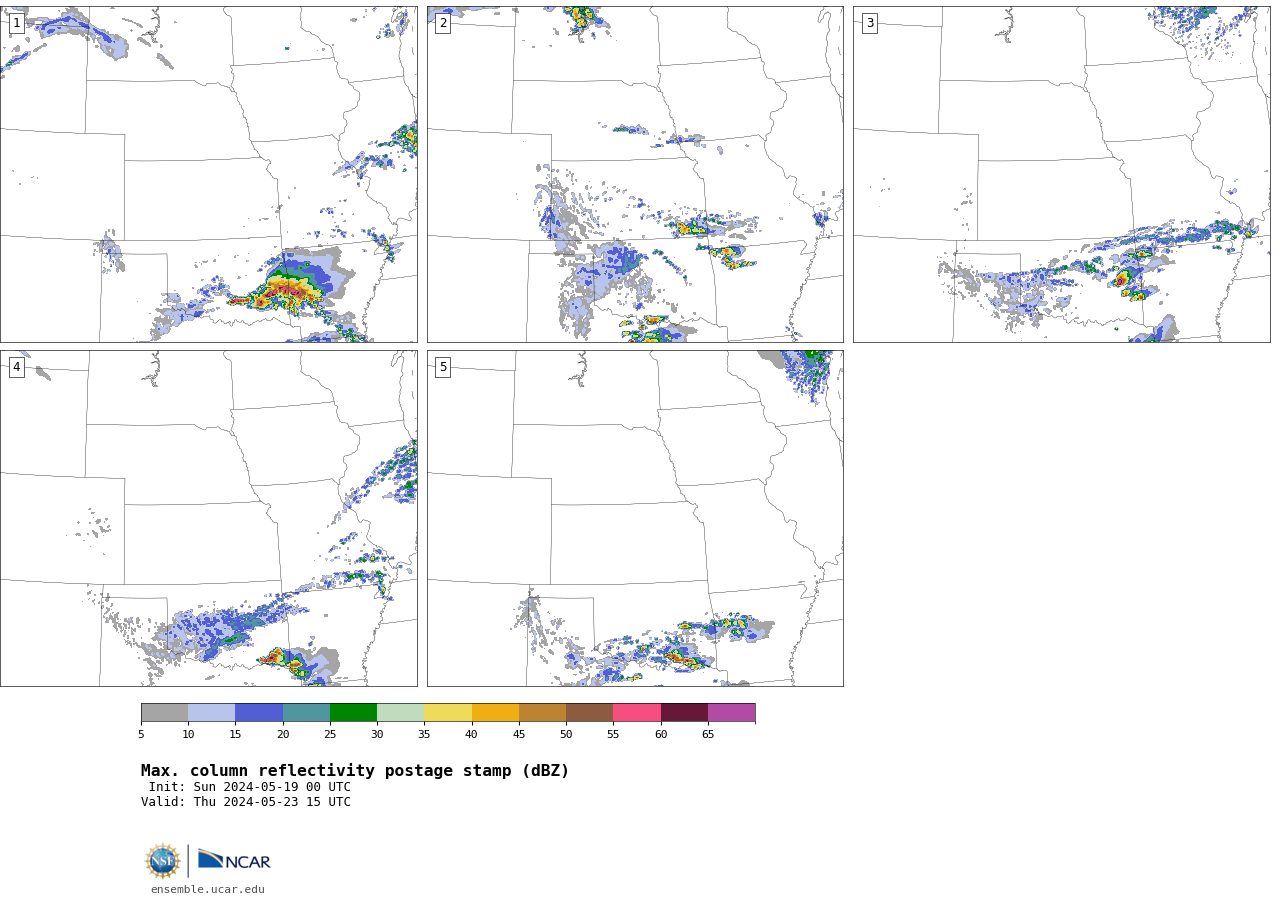The height and width of the screenshot is (901, 1280).
Task: Open ensemble member 4 reflectivity map
Action: (x=208, y=518)
